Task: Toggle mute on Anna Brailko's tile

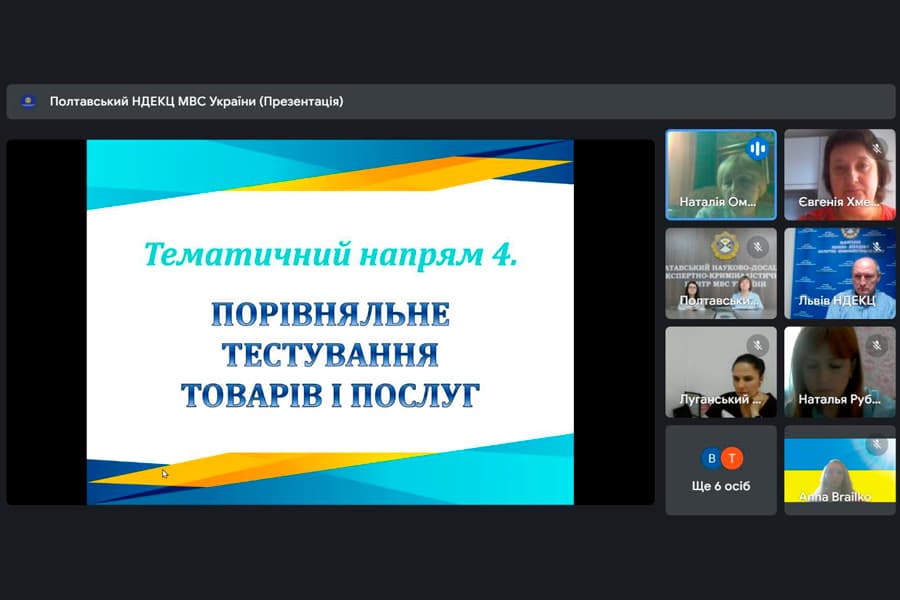Action: (x=875, y=446)
